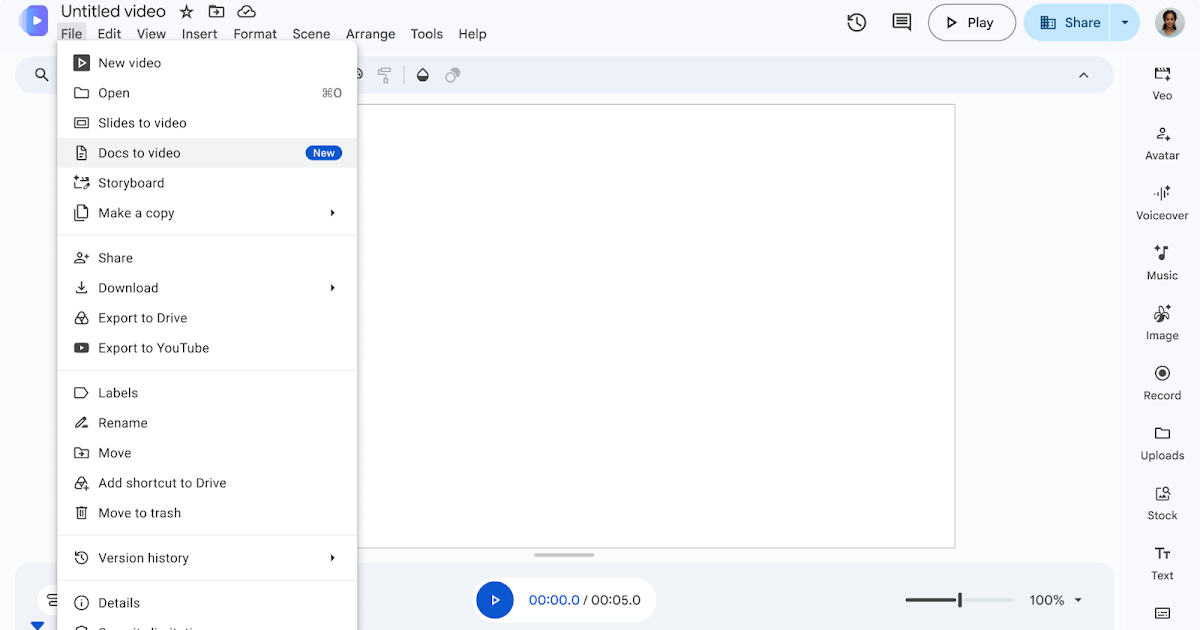Click the timeline zoom slider
The width and height of the screenshot is (1200, 630).
pyautogui.click(x=960, y=600)
